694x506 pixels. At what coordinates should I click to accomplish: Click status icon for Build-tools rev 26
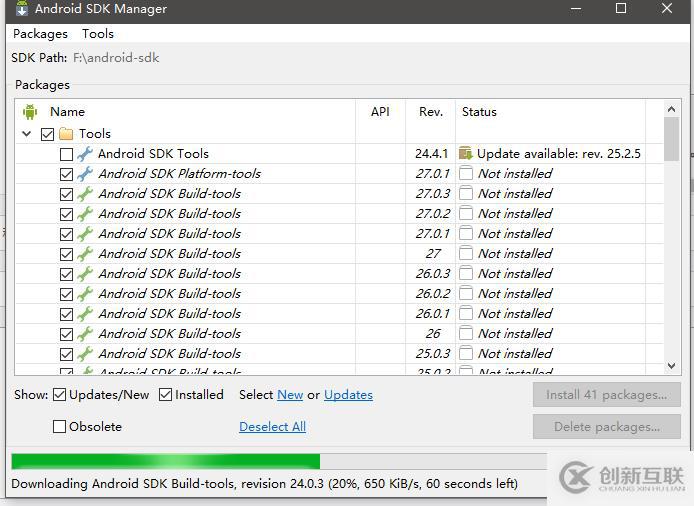(466, 333)
